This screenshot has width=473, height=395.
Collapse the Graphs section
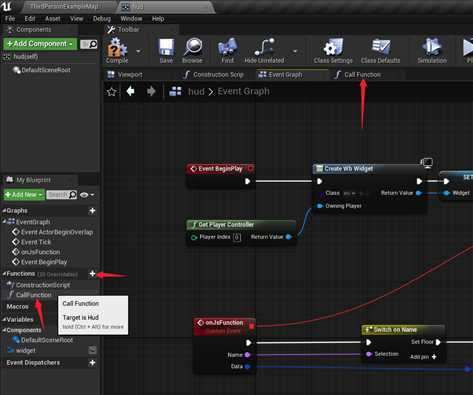click(x=4, y=211)
